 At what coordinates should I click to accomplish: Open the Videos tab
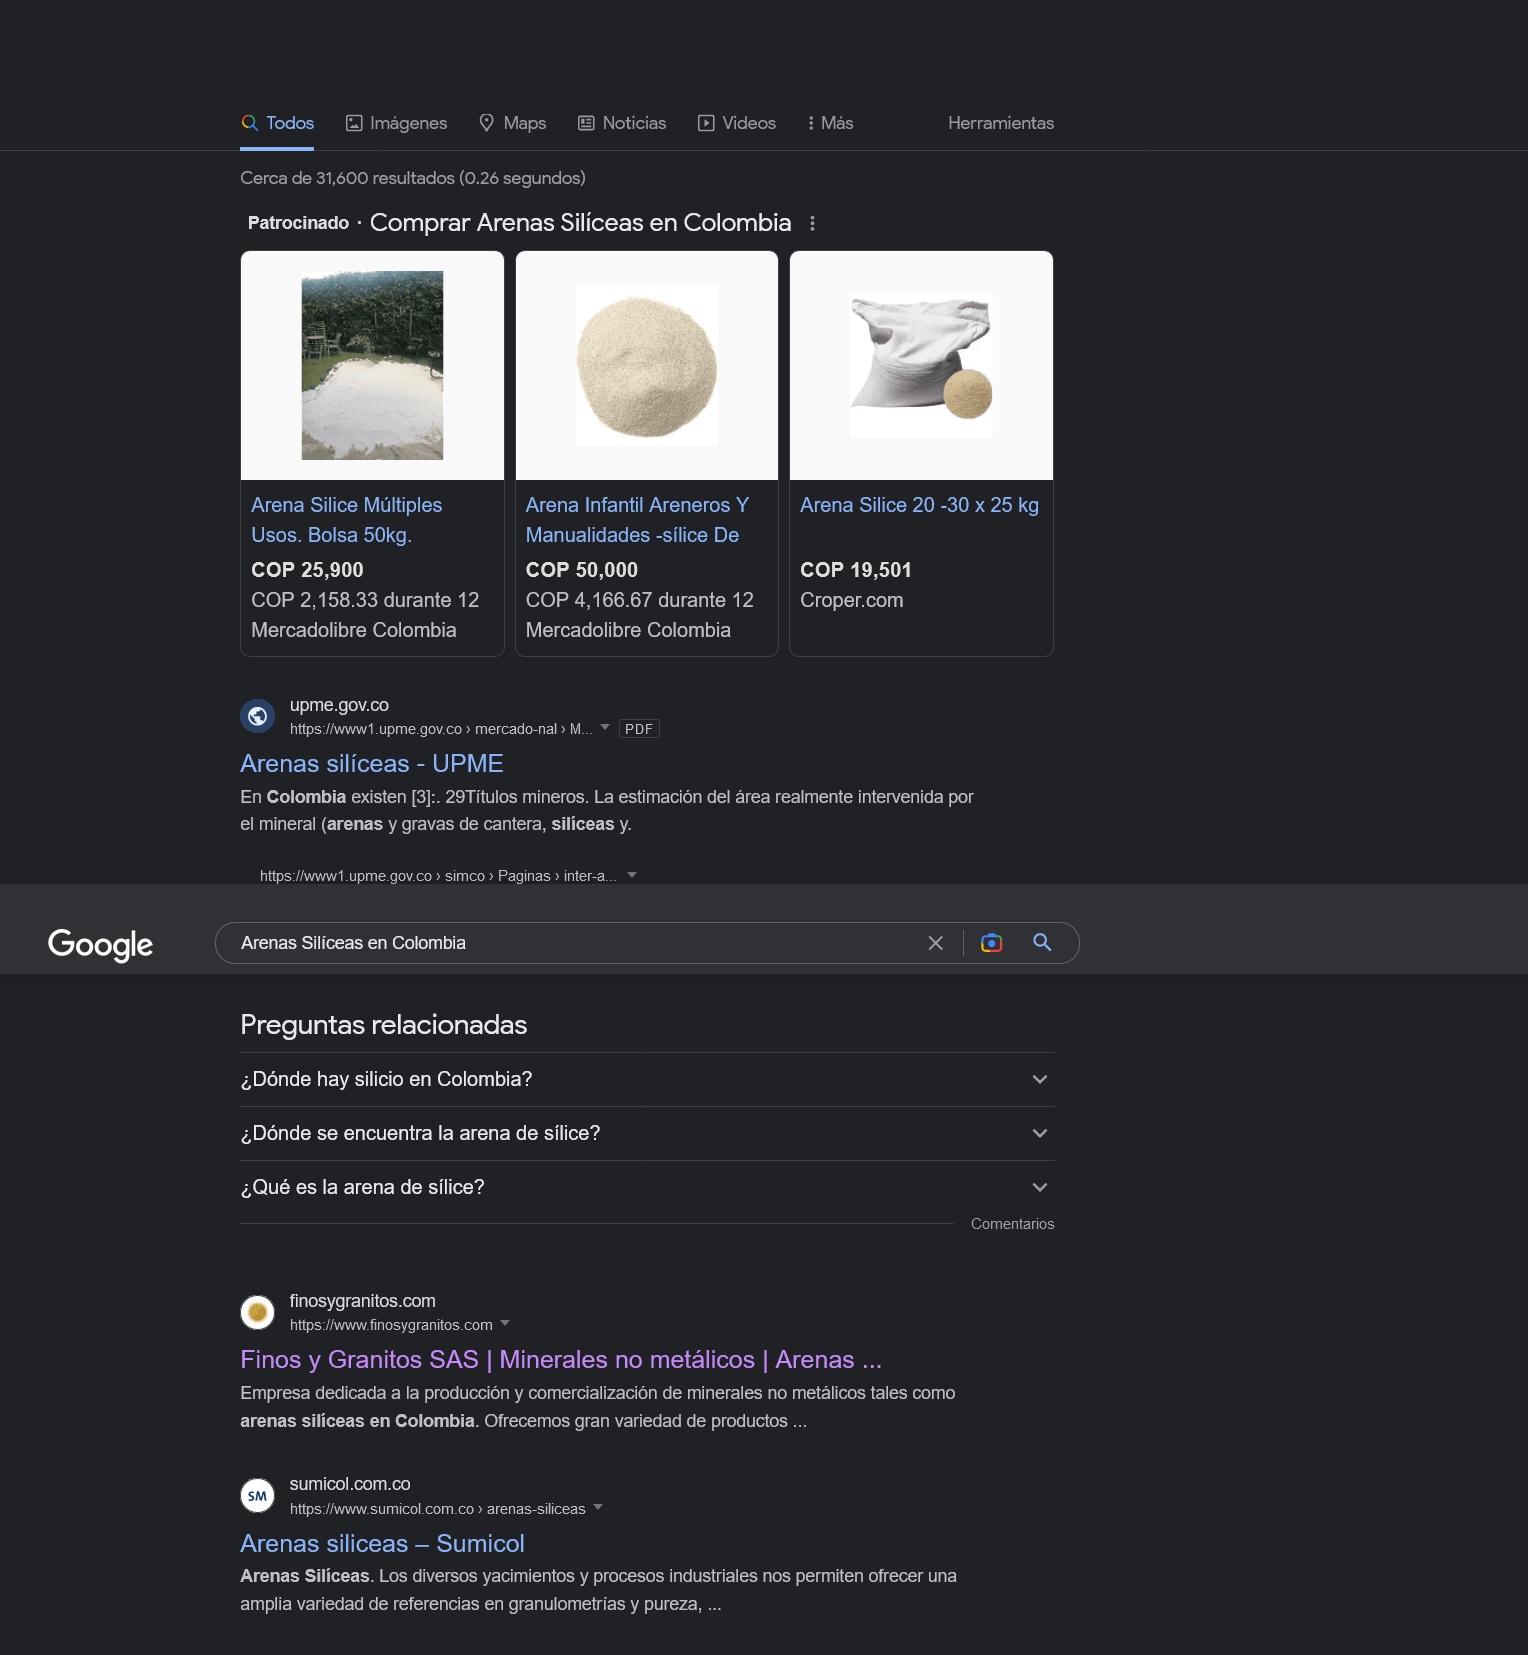pyautogui.click(x=736, y=123)
